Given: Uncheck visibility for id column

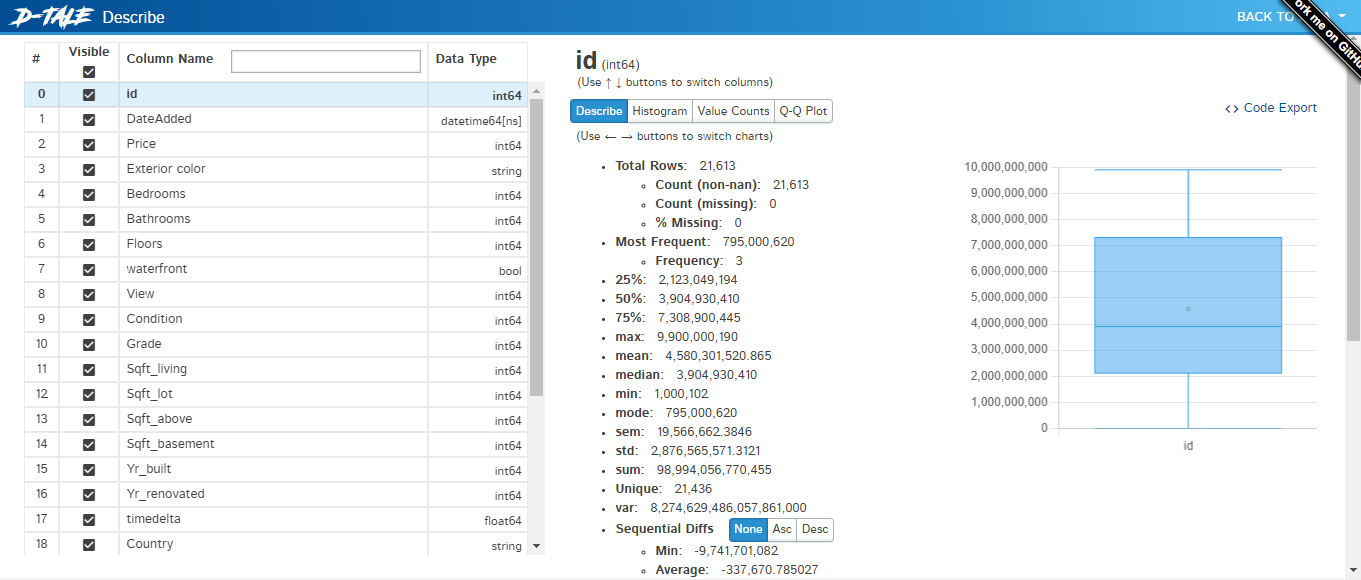Looking at the screenshot, I should click(89, 95).
